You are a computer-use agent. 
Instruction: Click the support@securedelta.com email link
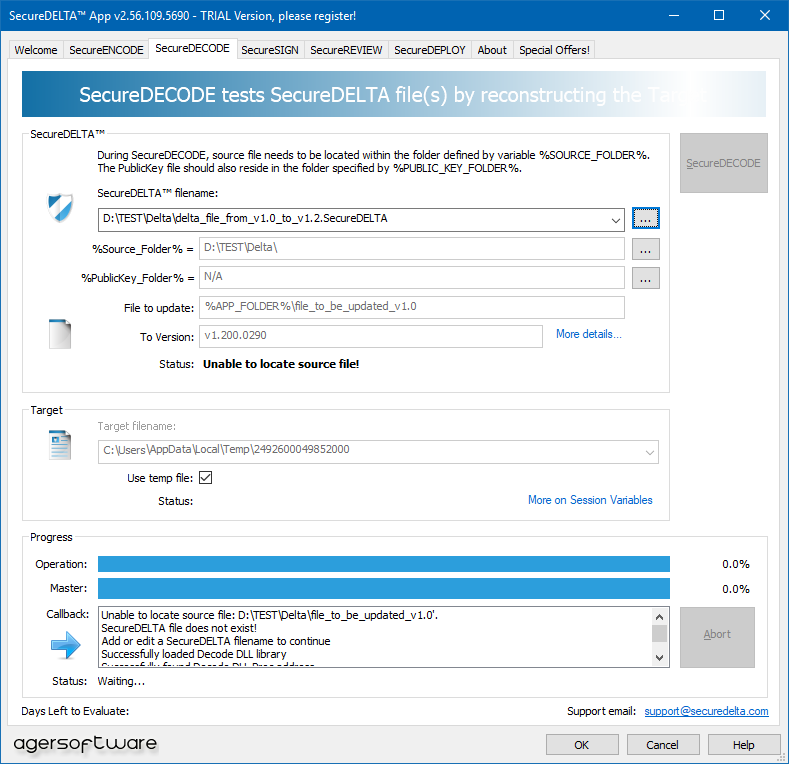tap(706, 711)
